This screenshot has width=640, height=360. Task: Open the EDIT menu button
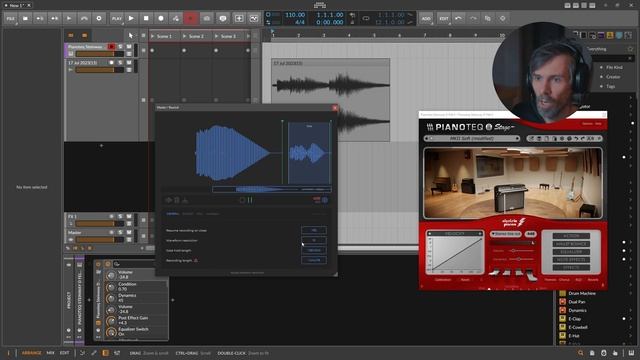pyautogui.click(x=444, y=18)
